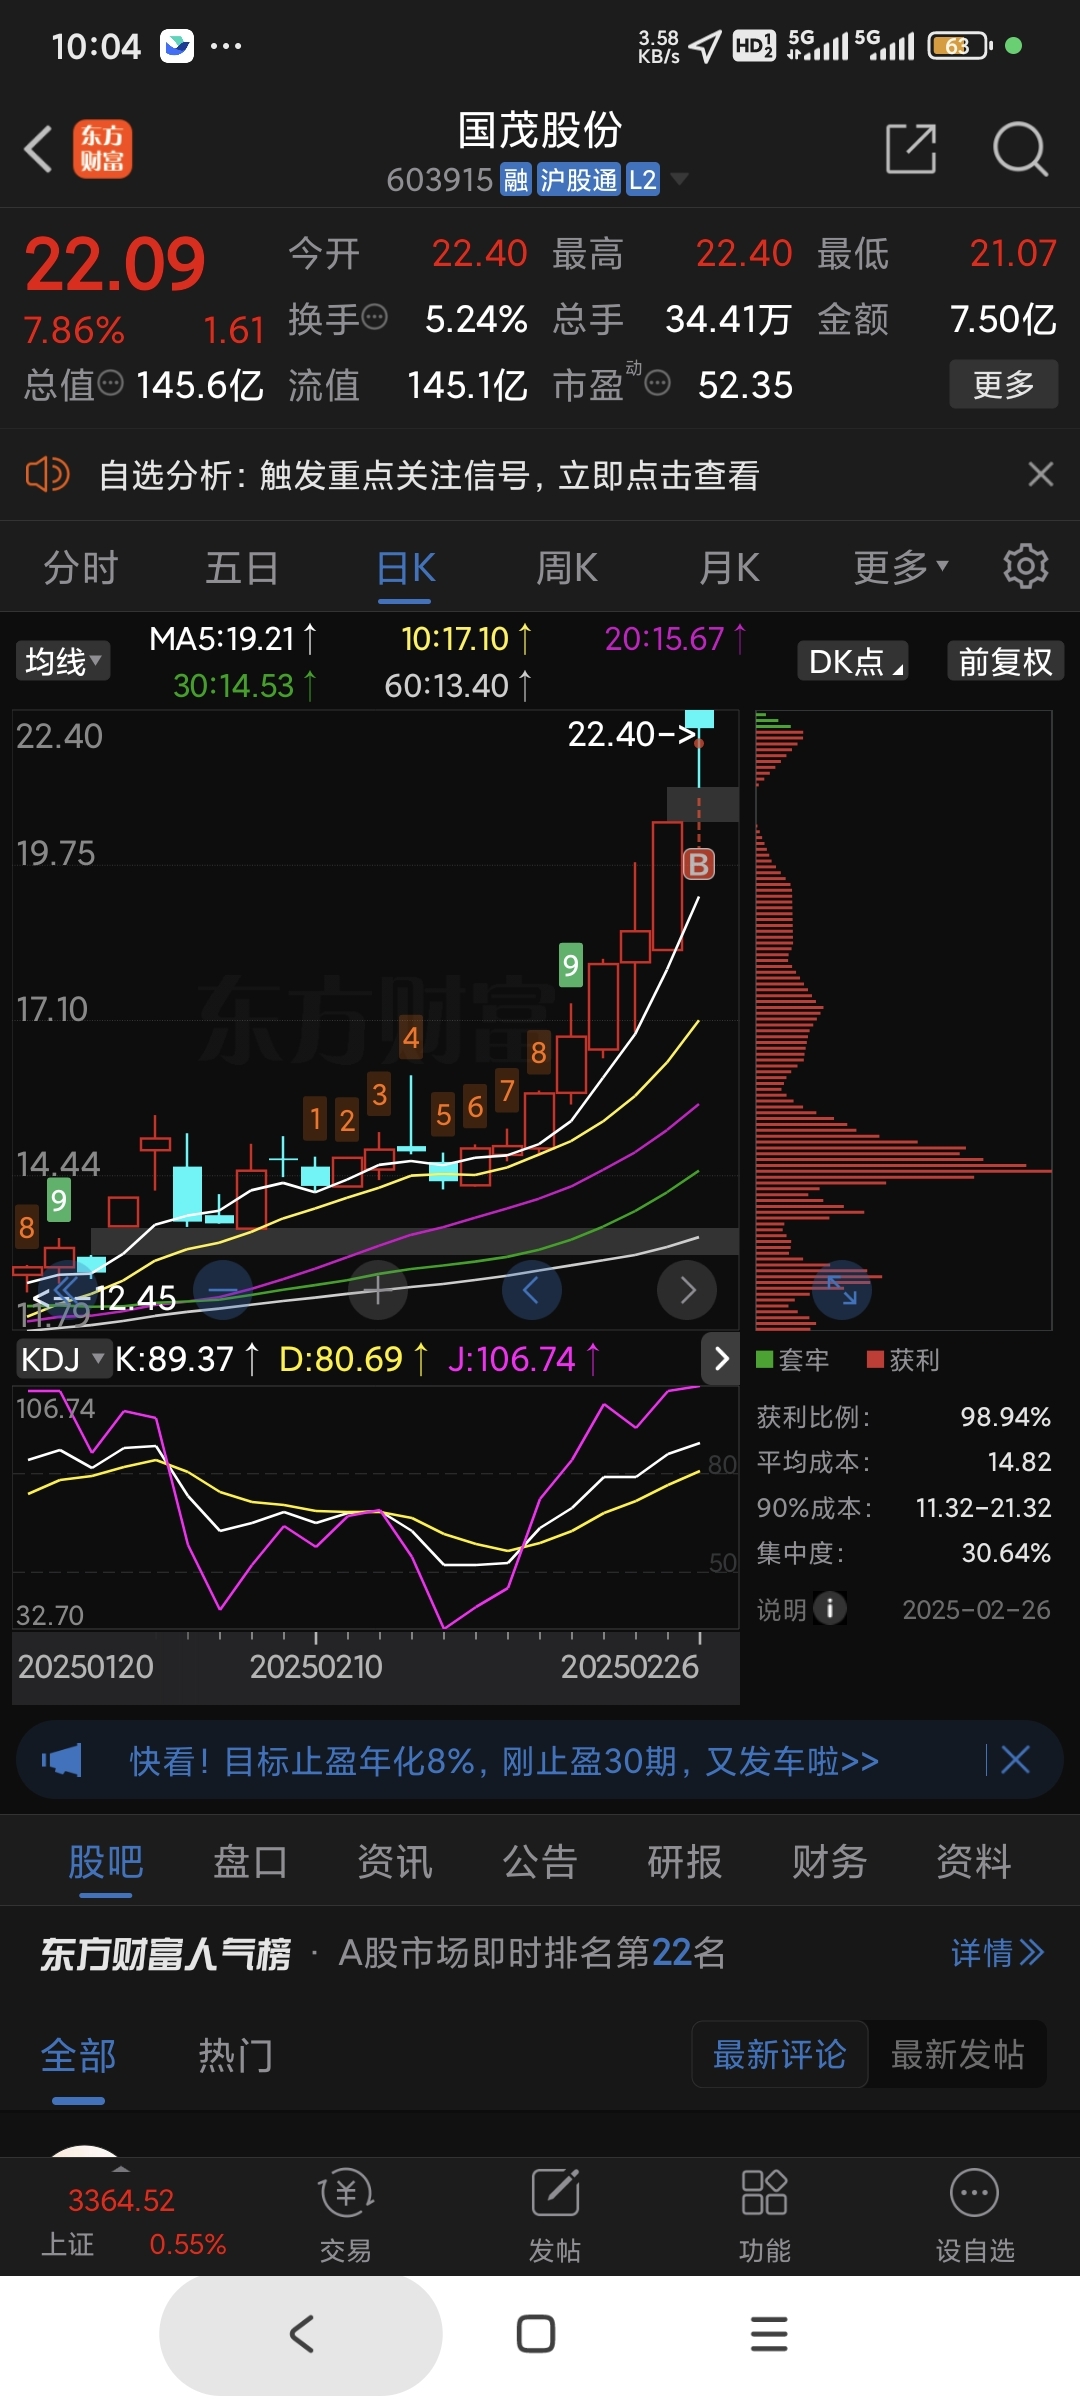The image size is (1080, 2400).
Task: Dismiss the 自选分析 notice
Action: [1040, 474]
